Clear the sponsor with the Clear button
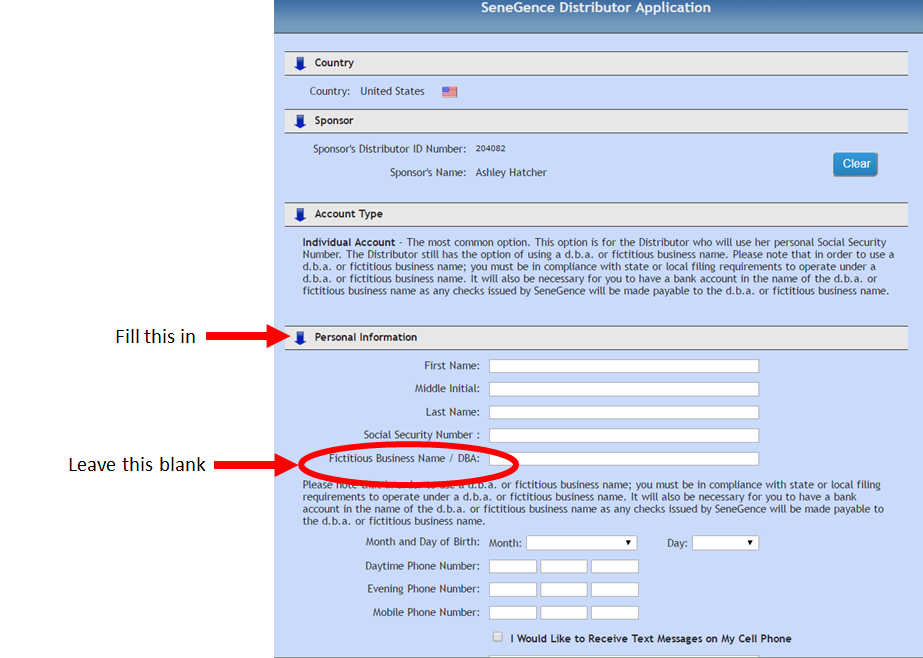923x658 pixels. click(x=855, y=164)
